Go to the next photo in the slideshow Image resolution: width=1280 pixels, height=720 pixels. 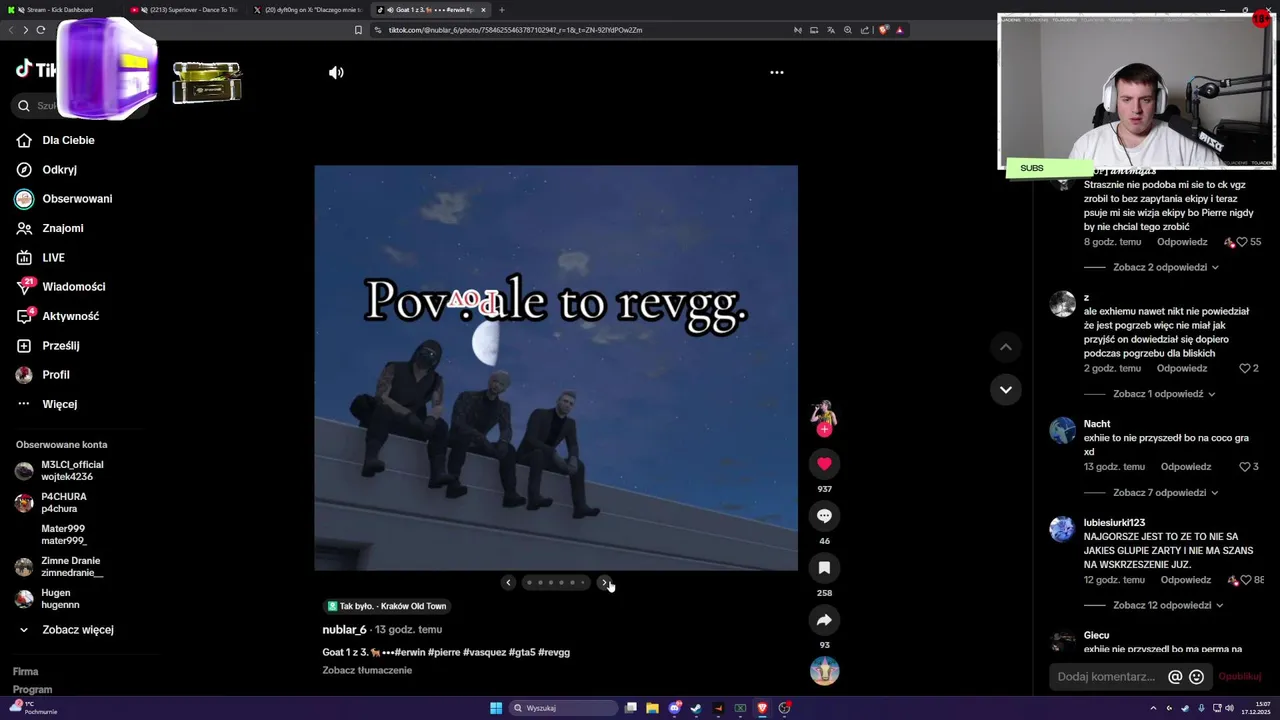(604, 582)
